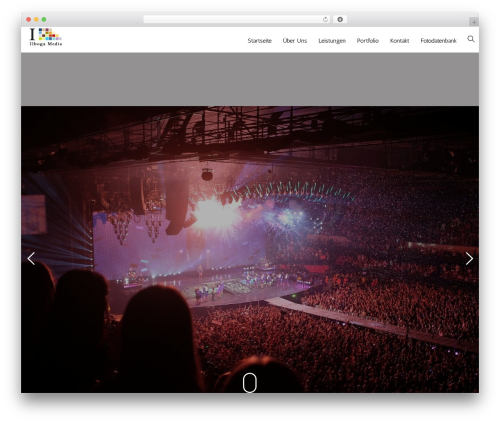Close the browser window with red button
Image resolution: width=500 pixels, height=423 pixels.
coord(29,19)
